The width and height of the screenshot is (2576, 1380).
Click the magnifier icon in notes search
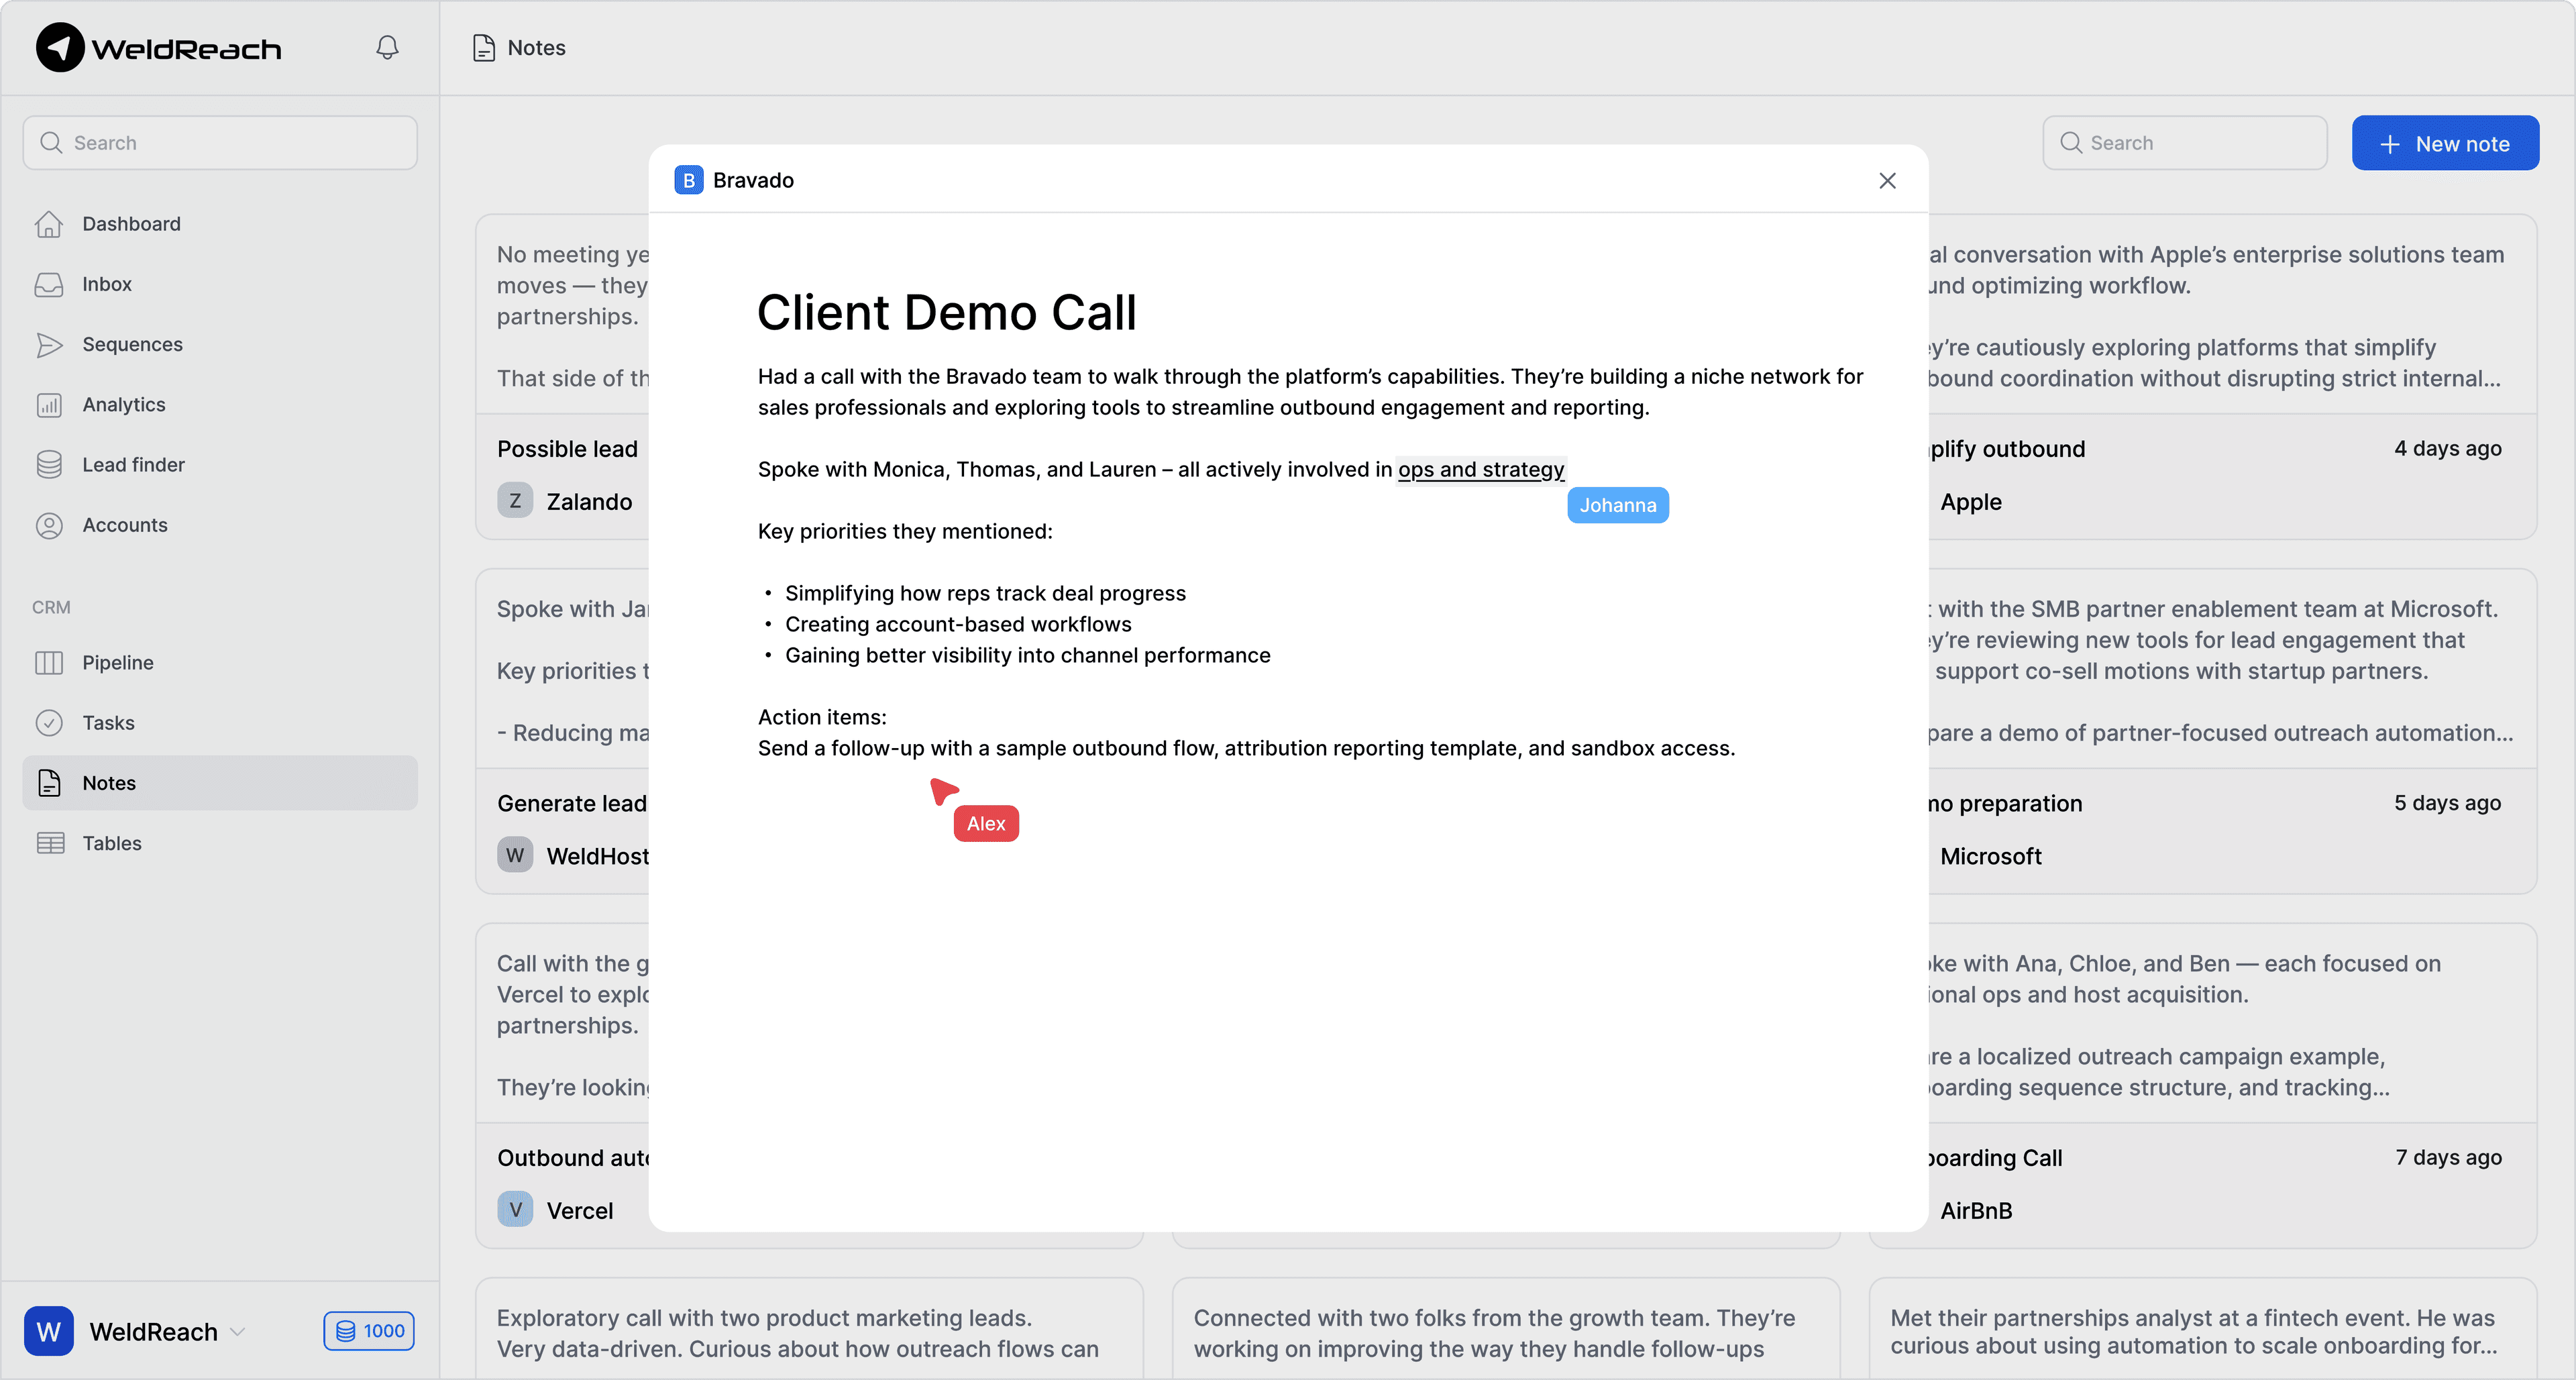[x=2071, y=143]
